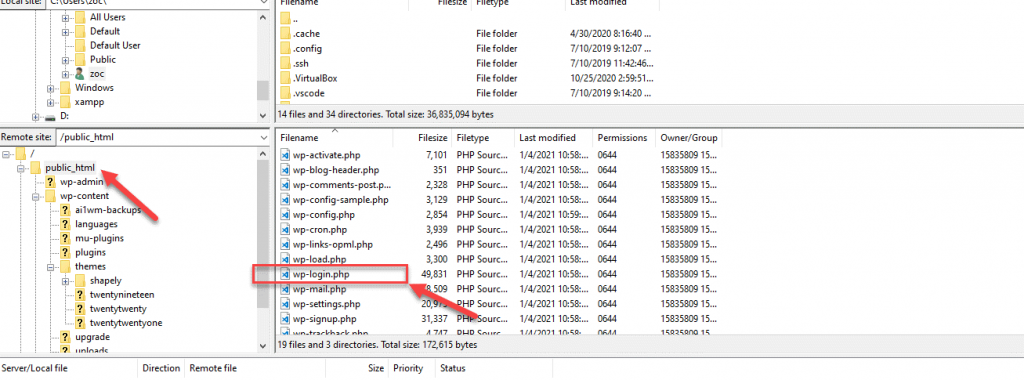Click the wp-config.php file icon
The width and height of the screenshot is (1024, 380).
click(x=285, y=215)
